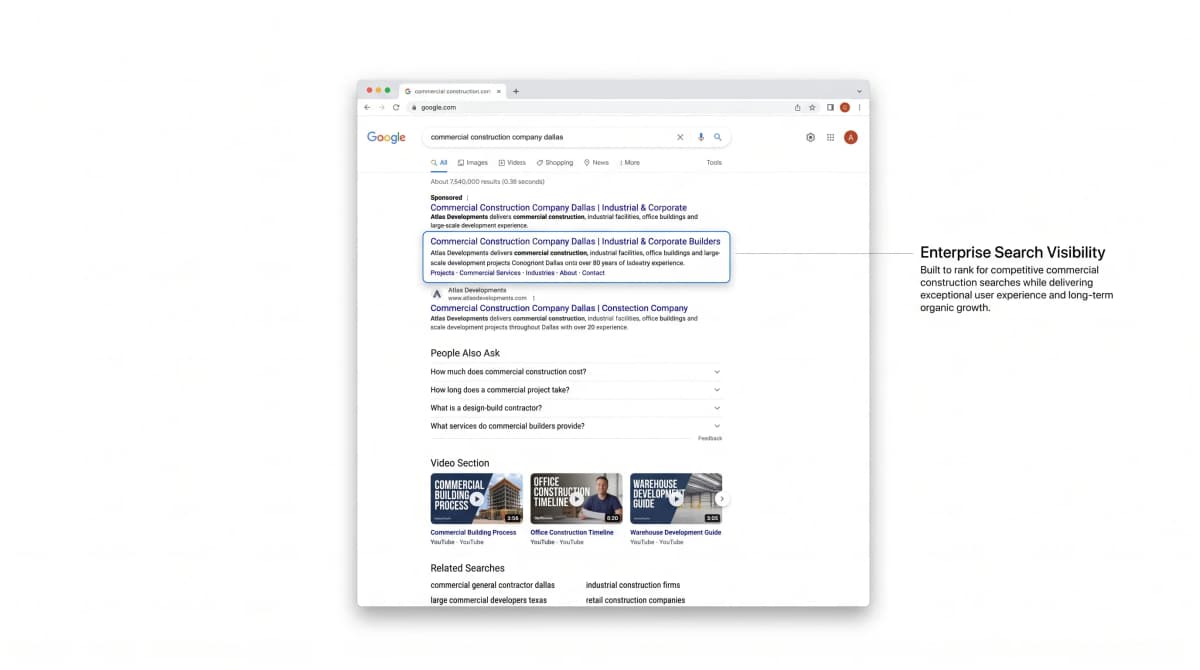Select the All results tab

(439, 162)
